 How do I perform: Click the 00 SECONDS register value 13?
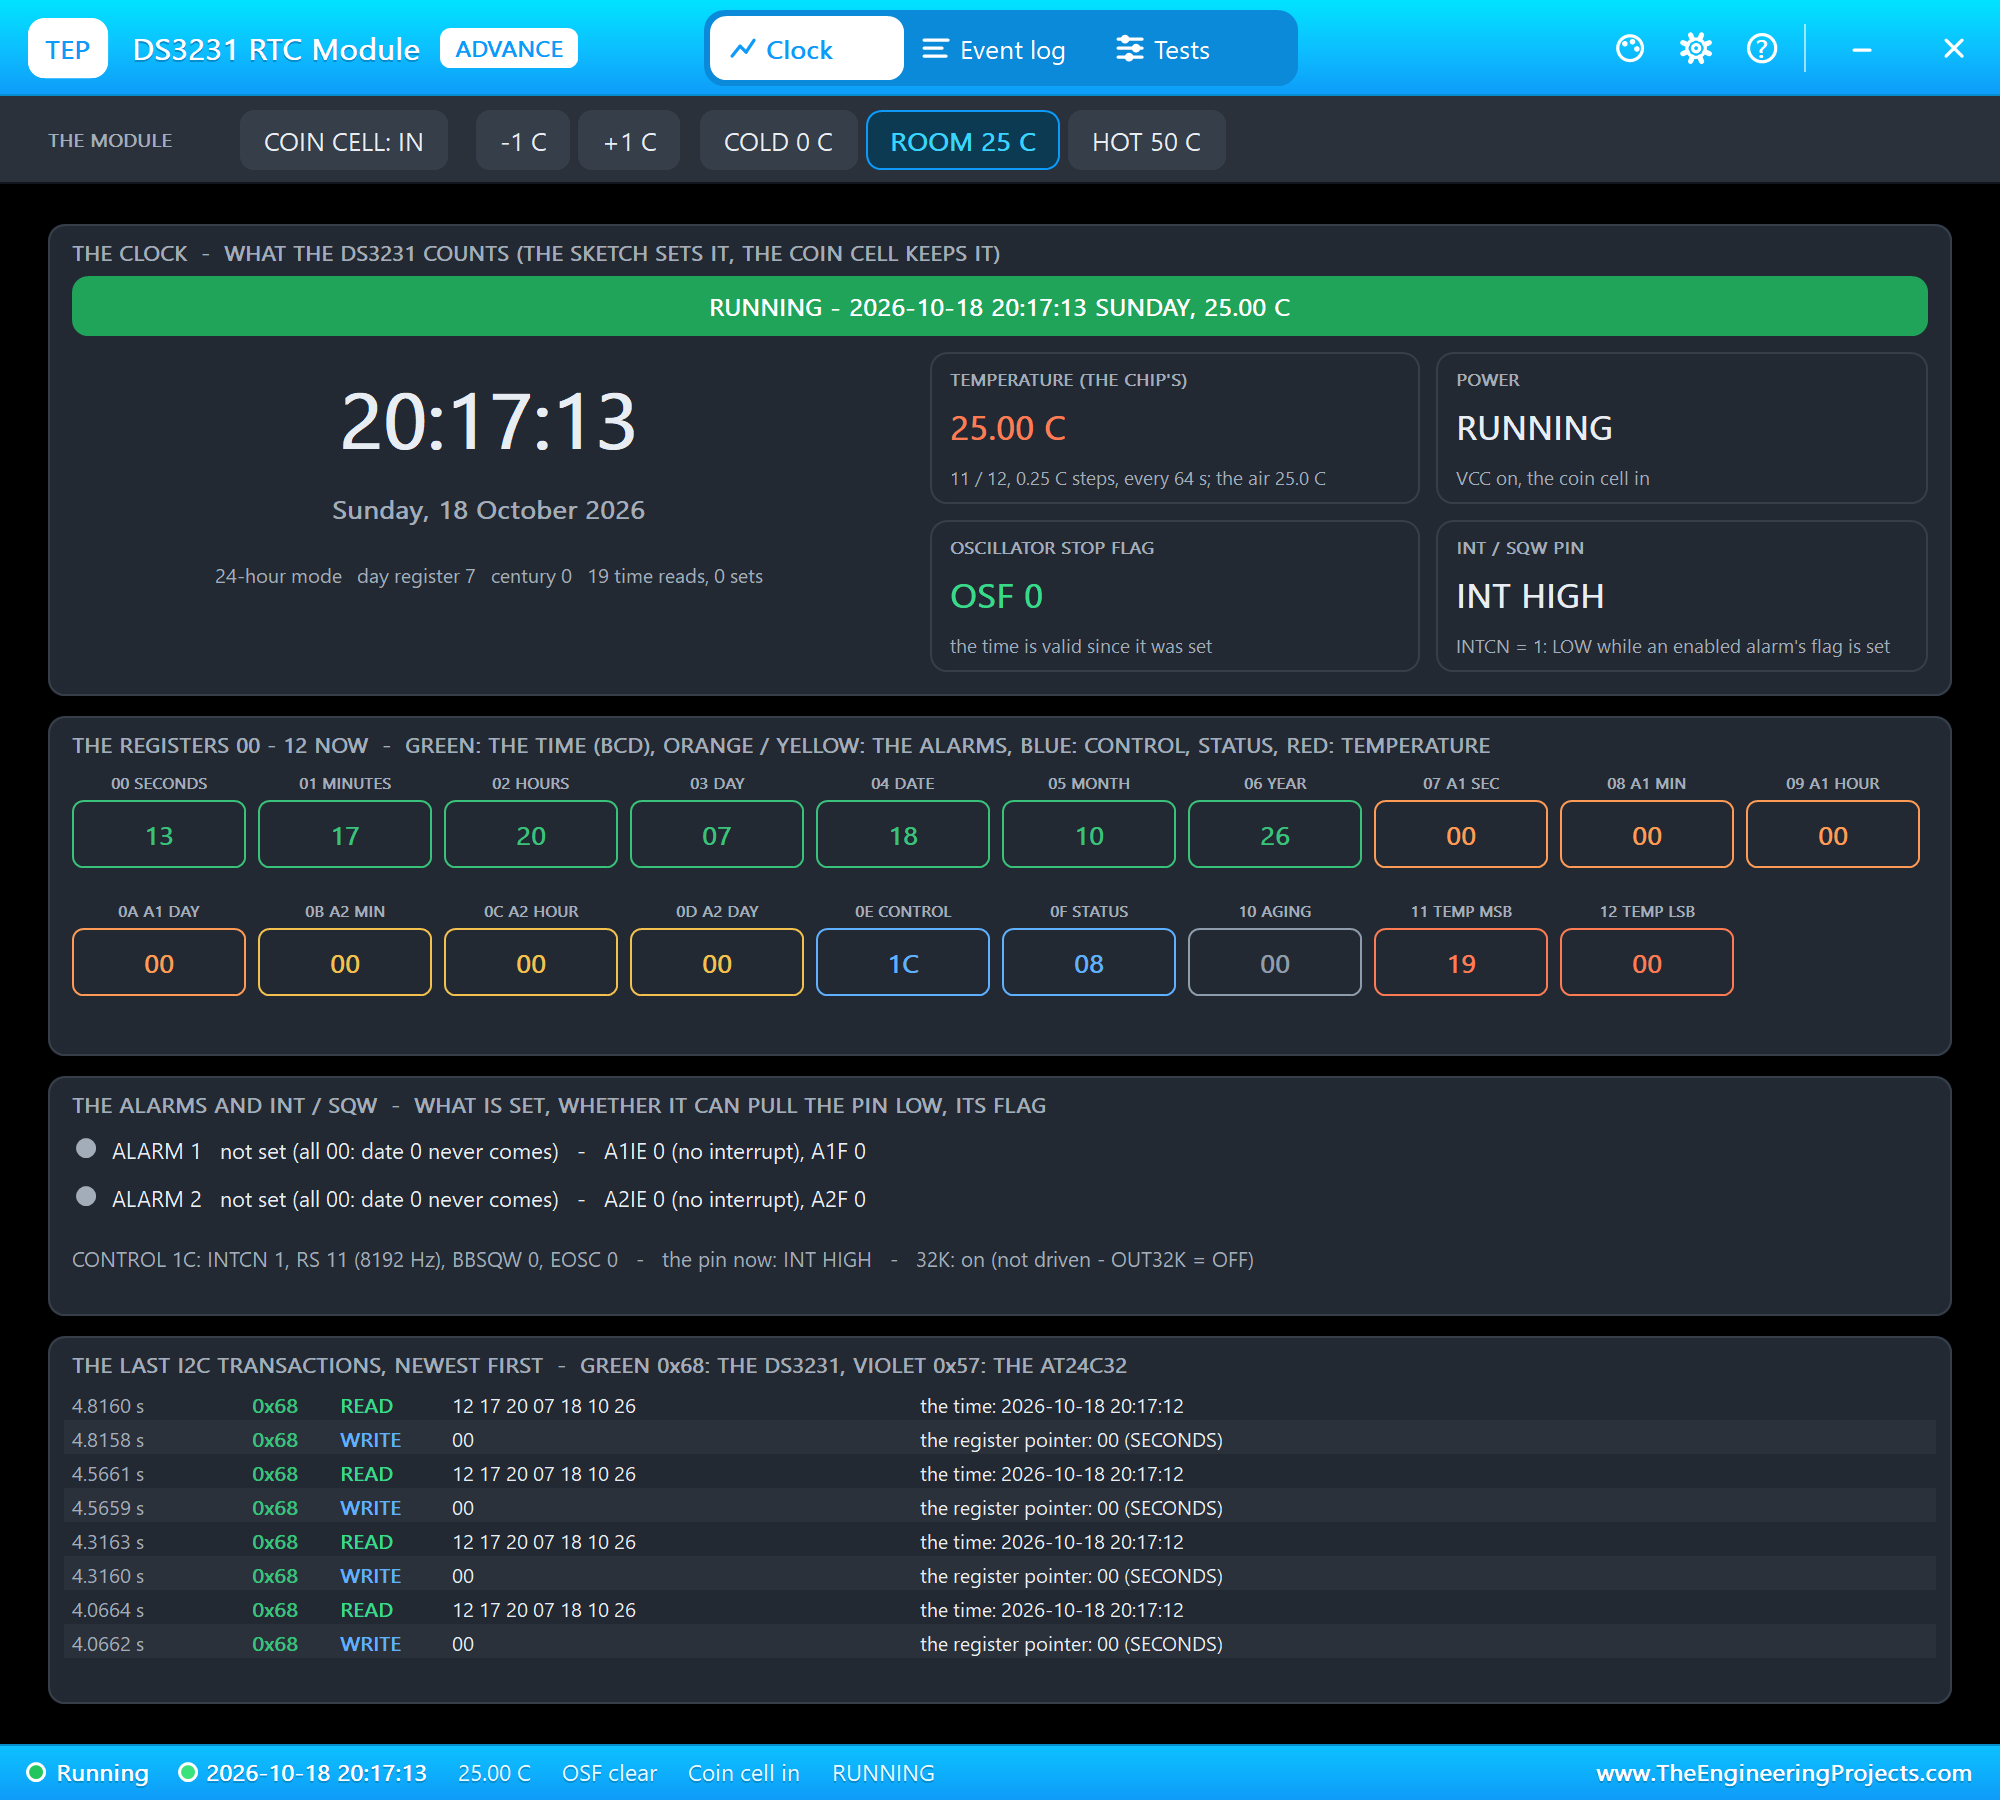pos(159,835)
